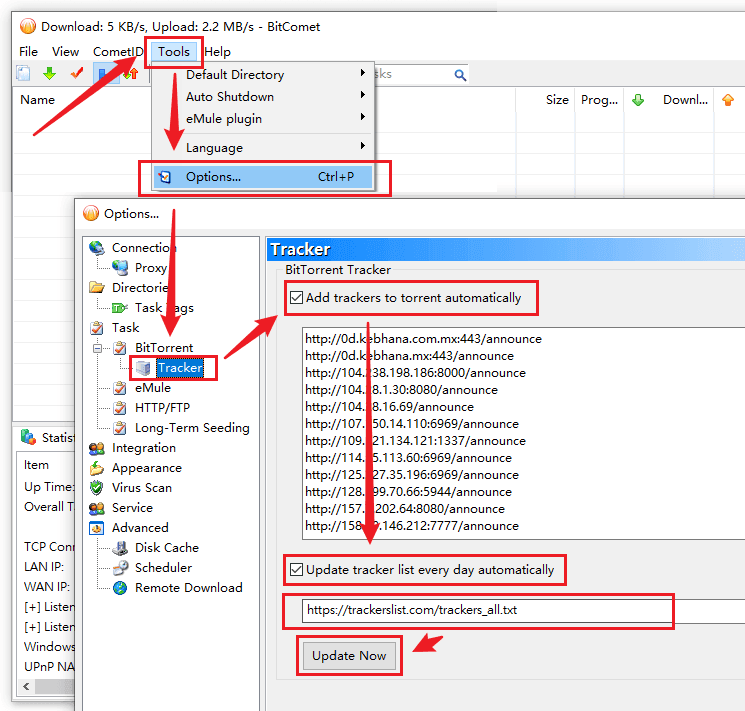Disable Add trackers to torrent automatically
745x711 pixels.
click(x=296, y=297)
